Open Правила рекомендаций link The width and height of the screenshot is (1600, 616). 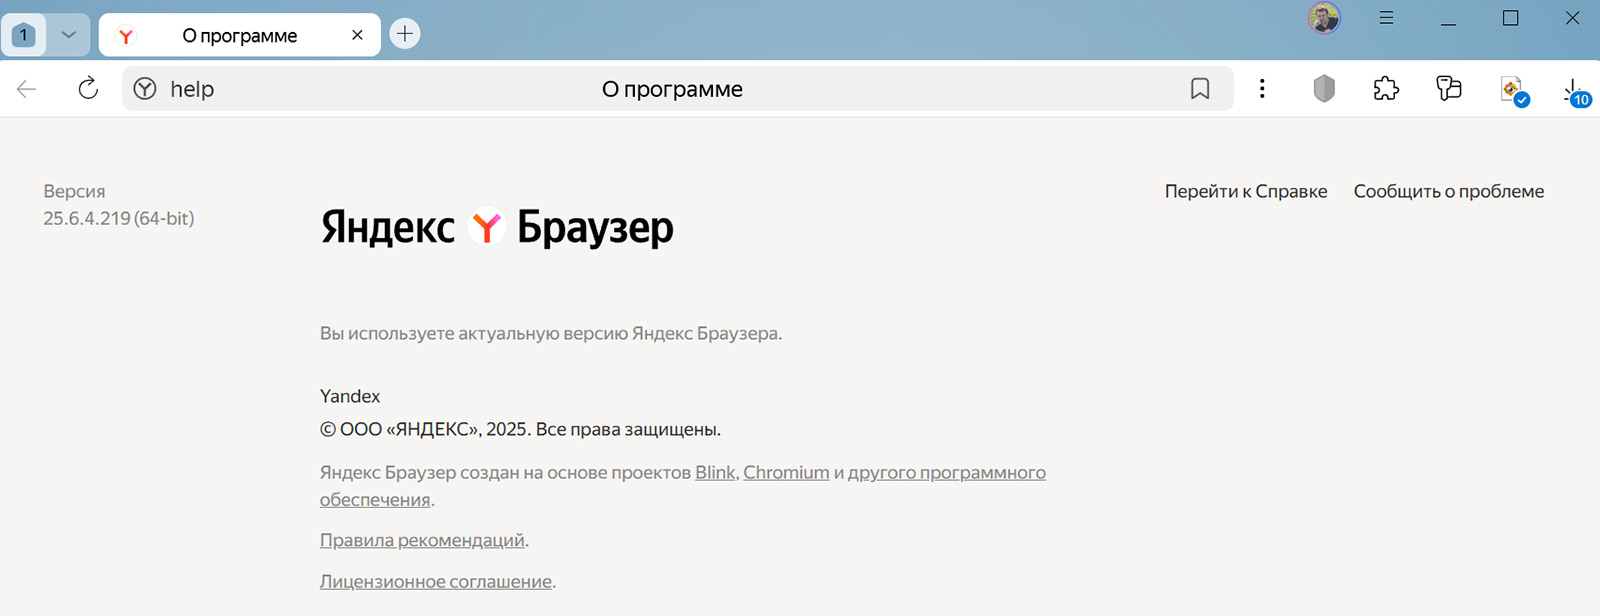[x=422, y=541]
